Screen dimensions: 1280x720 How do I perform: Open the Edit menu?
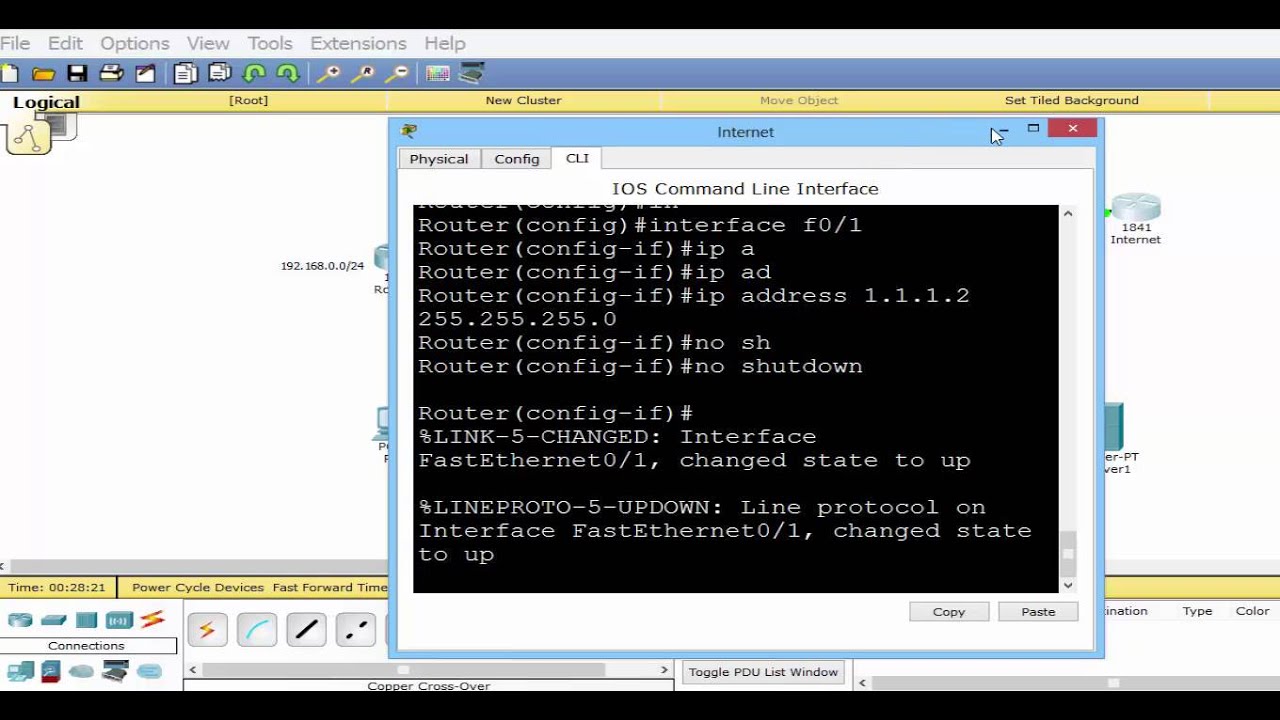click(65, 43)
